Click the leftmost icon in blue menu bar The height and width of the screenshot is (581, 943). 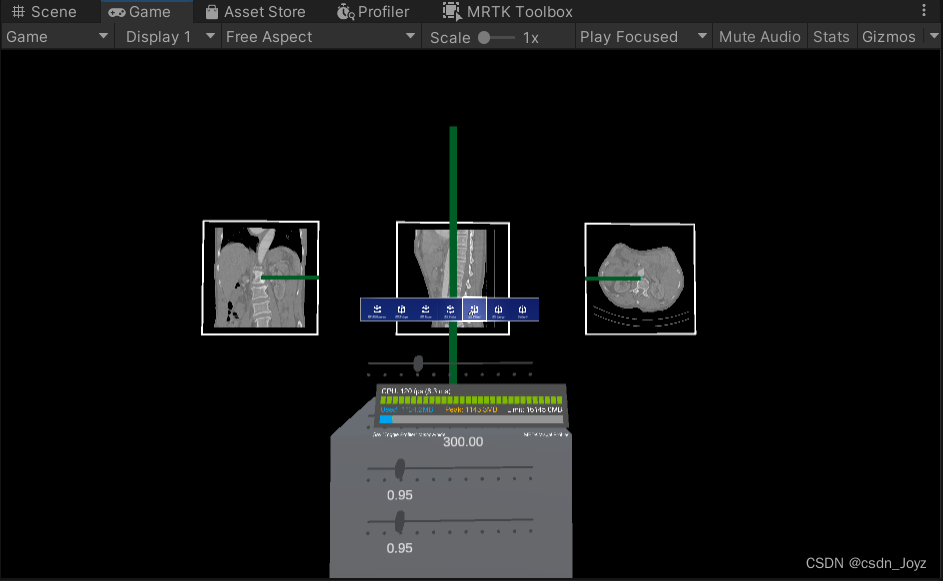(x=377, y=310)
